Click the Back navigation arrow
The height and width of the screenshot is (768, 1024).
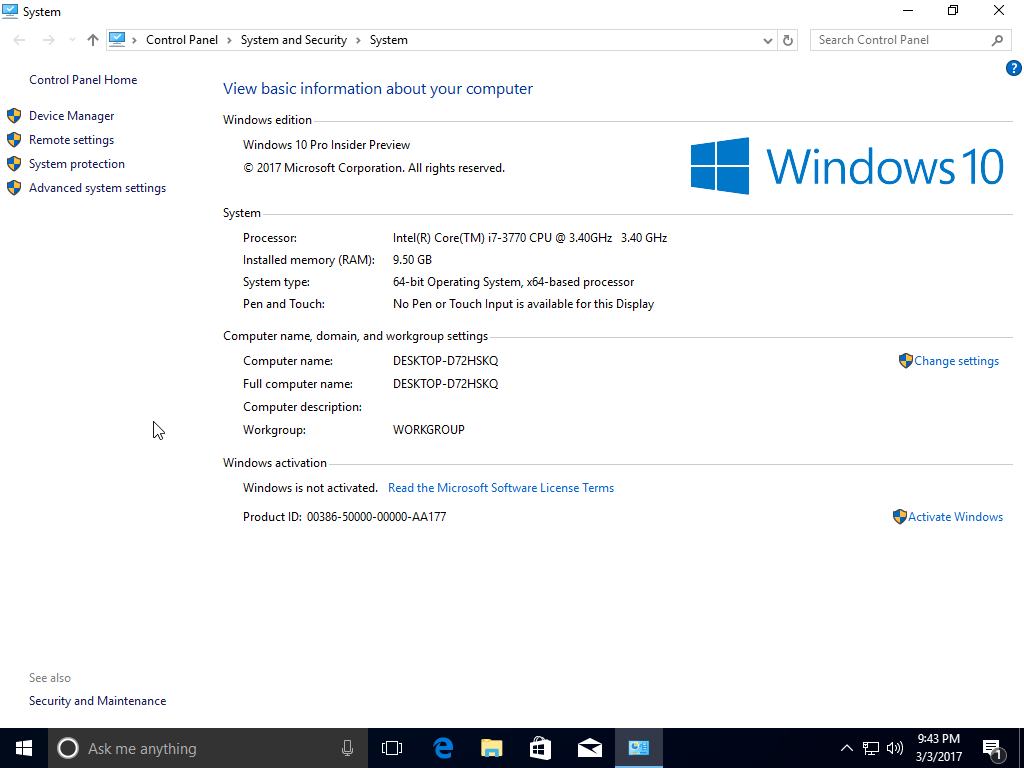point(20,40)
